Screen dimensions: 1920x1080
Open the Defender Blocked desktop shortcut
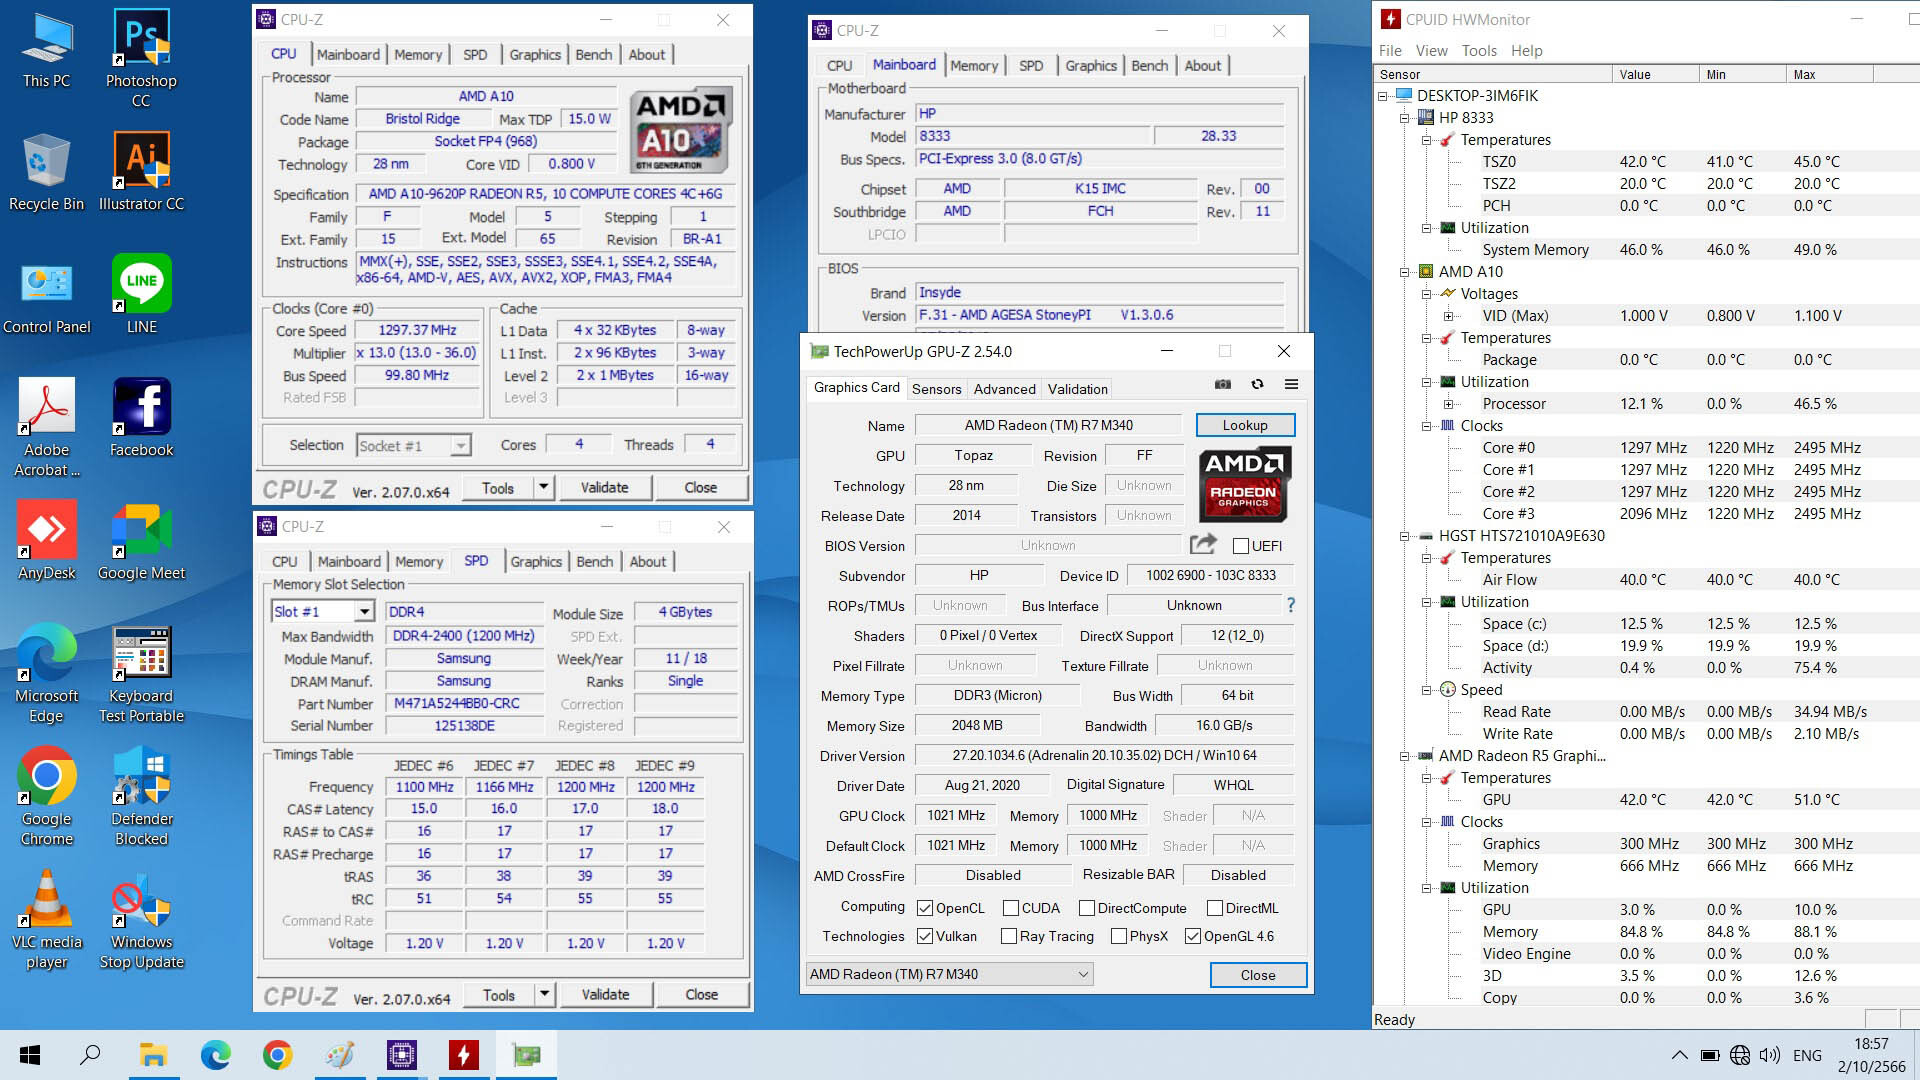(141, 797)
